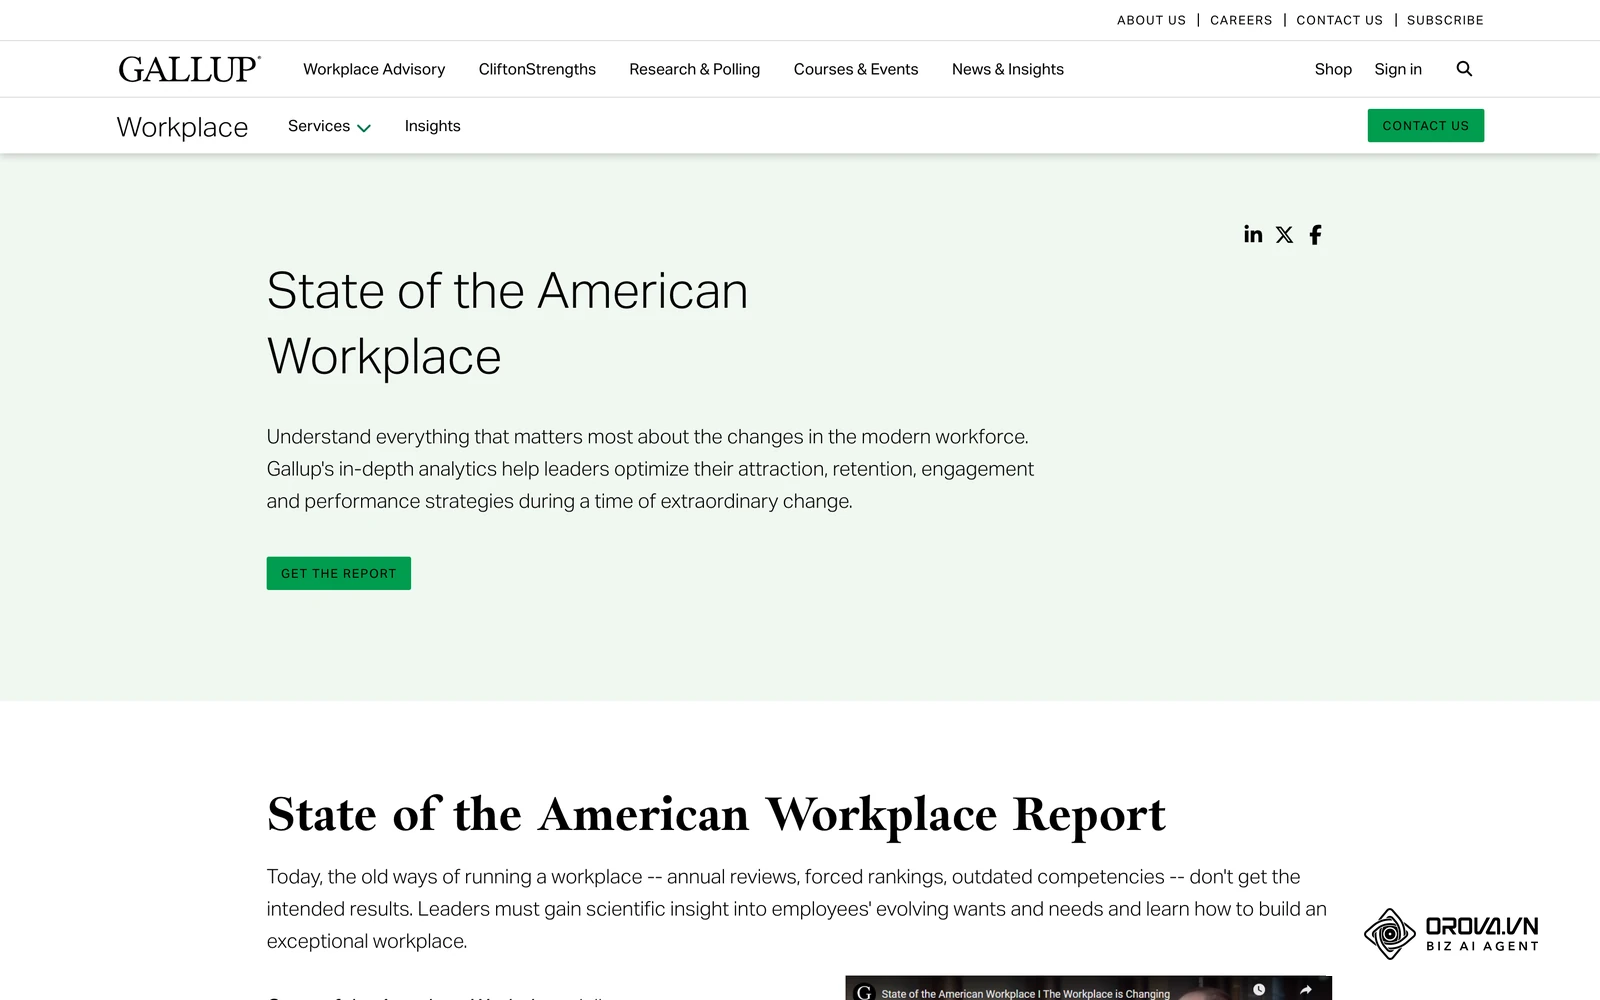This screenshot has width=1600, height=1000.
Task: Open the site search magnifier icon
Action: tap(1464, 69)
